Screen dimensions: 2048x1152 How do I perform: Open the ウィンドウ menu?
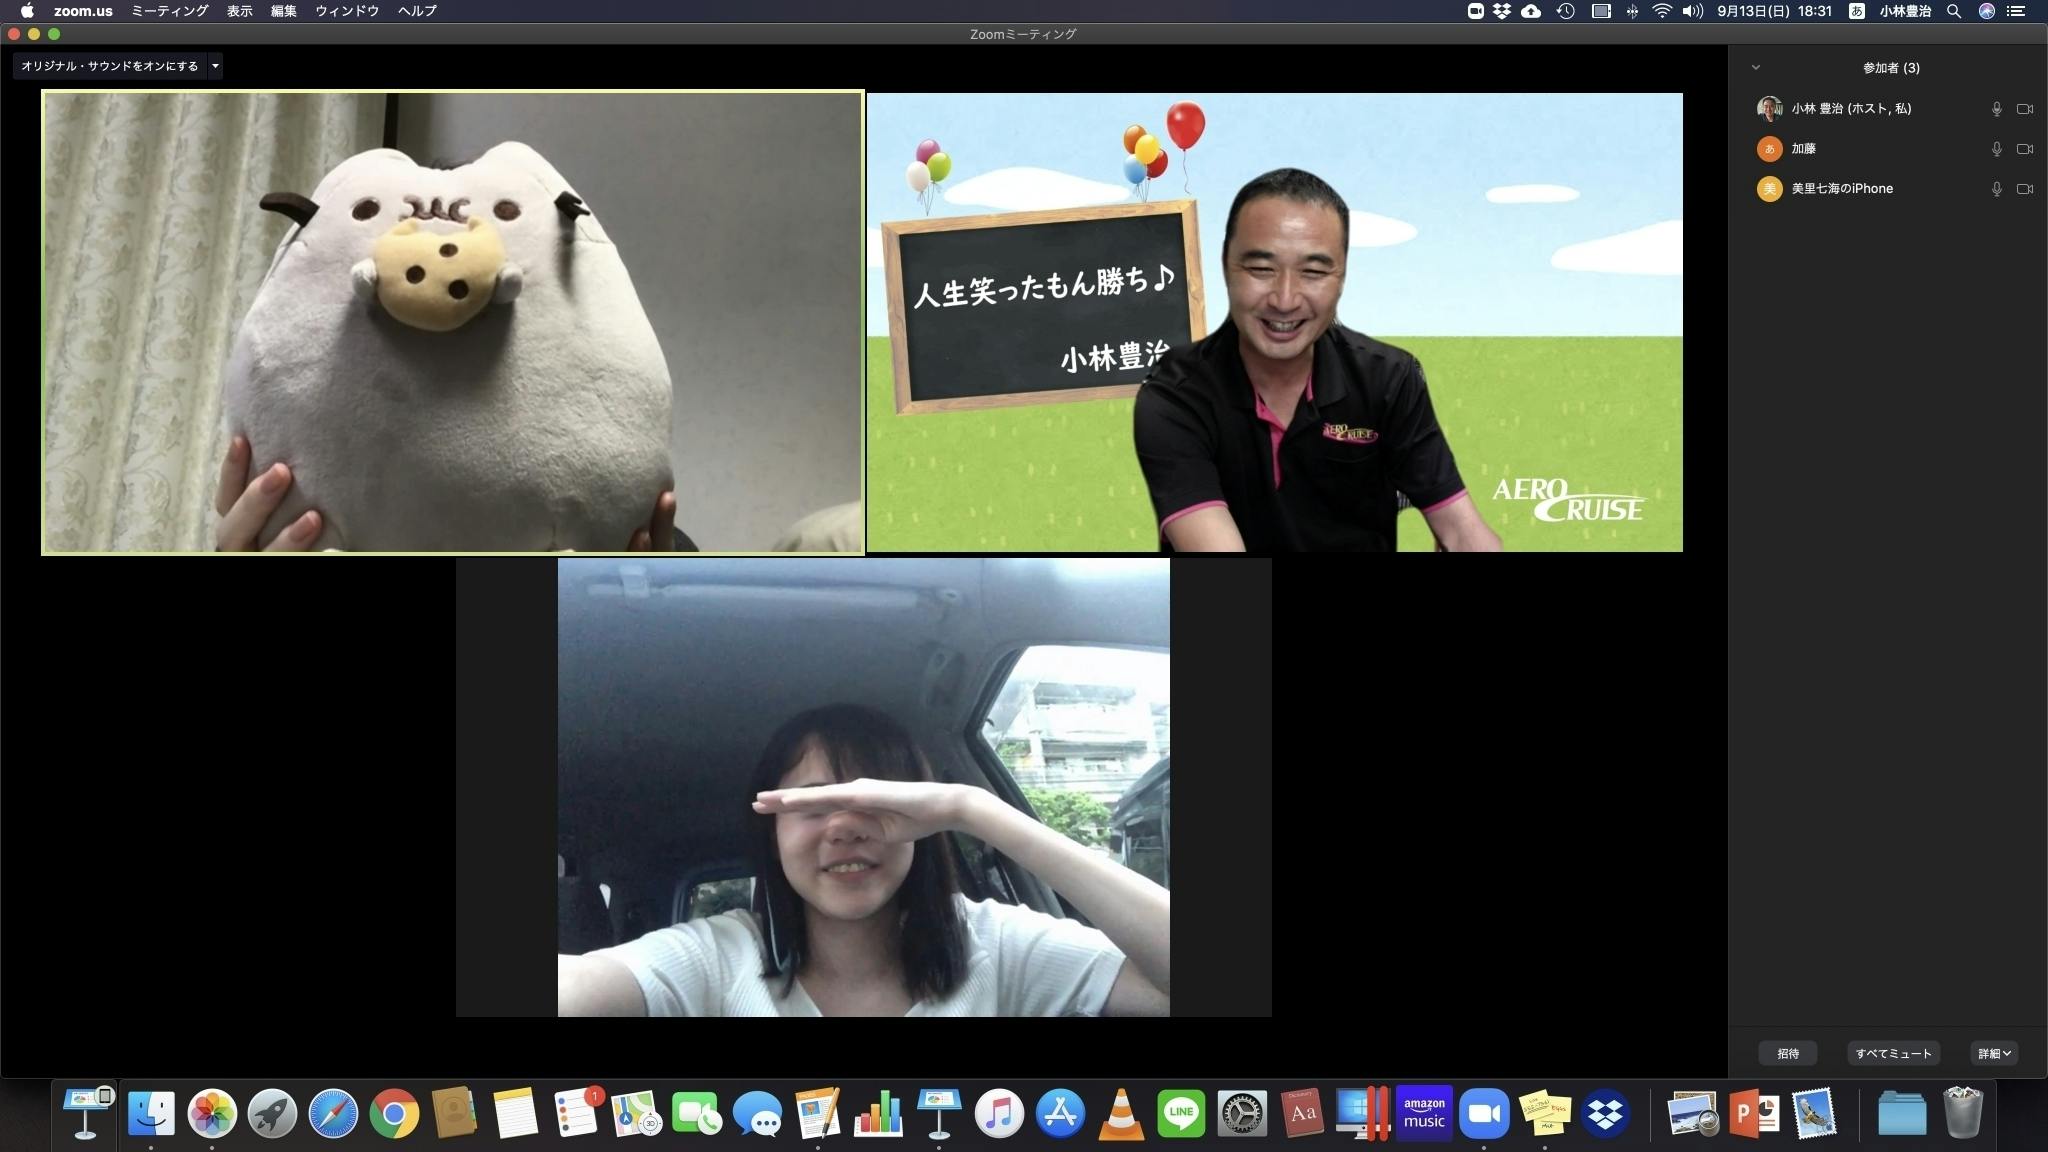tap(347, 11)
